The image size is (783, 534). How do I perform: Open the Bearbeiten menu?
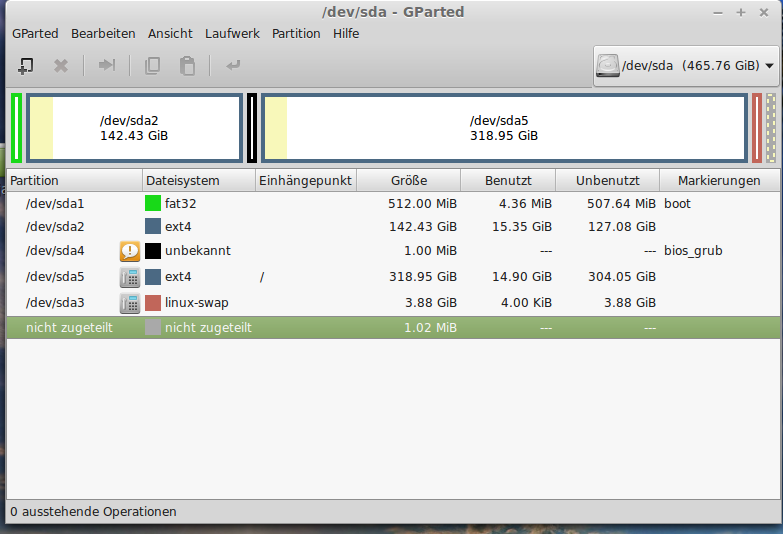103,33
